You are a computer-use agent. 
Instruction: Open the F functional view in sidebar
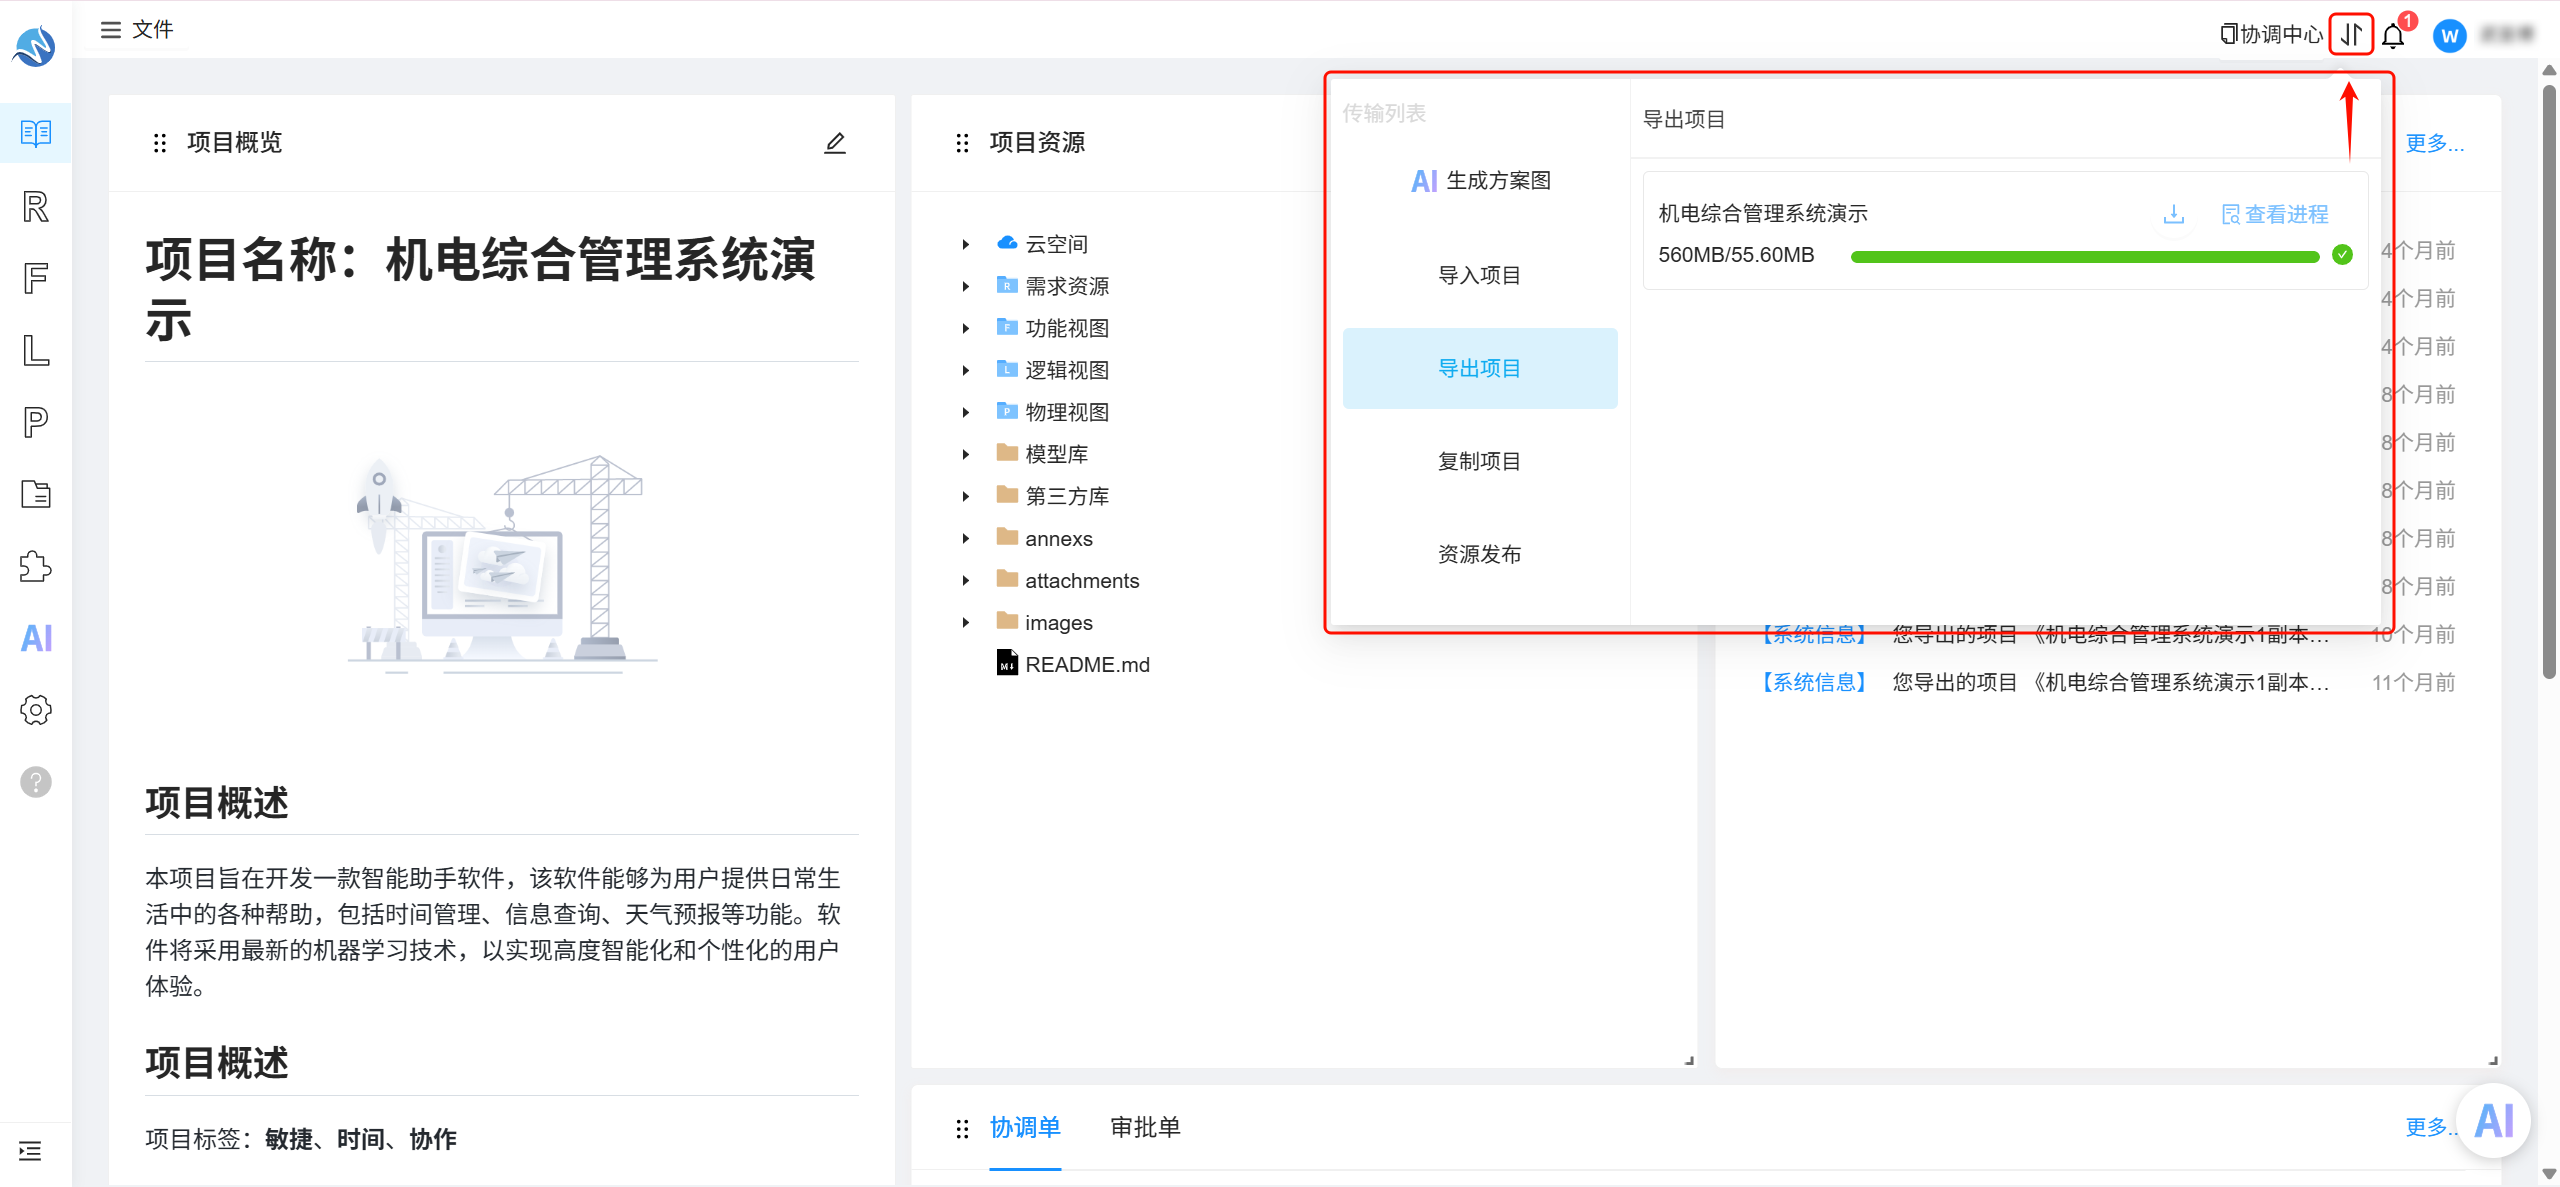pos(36,278)
